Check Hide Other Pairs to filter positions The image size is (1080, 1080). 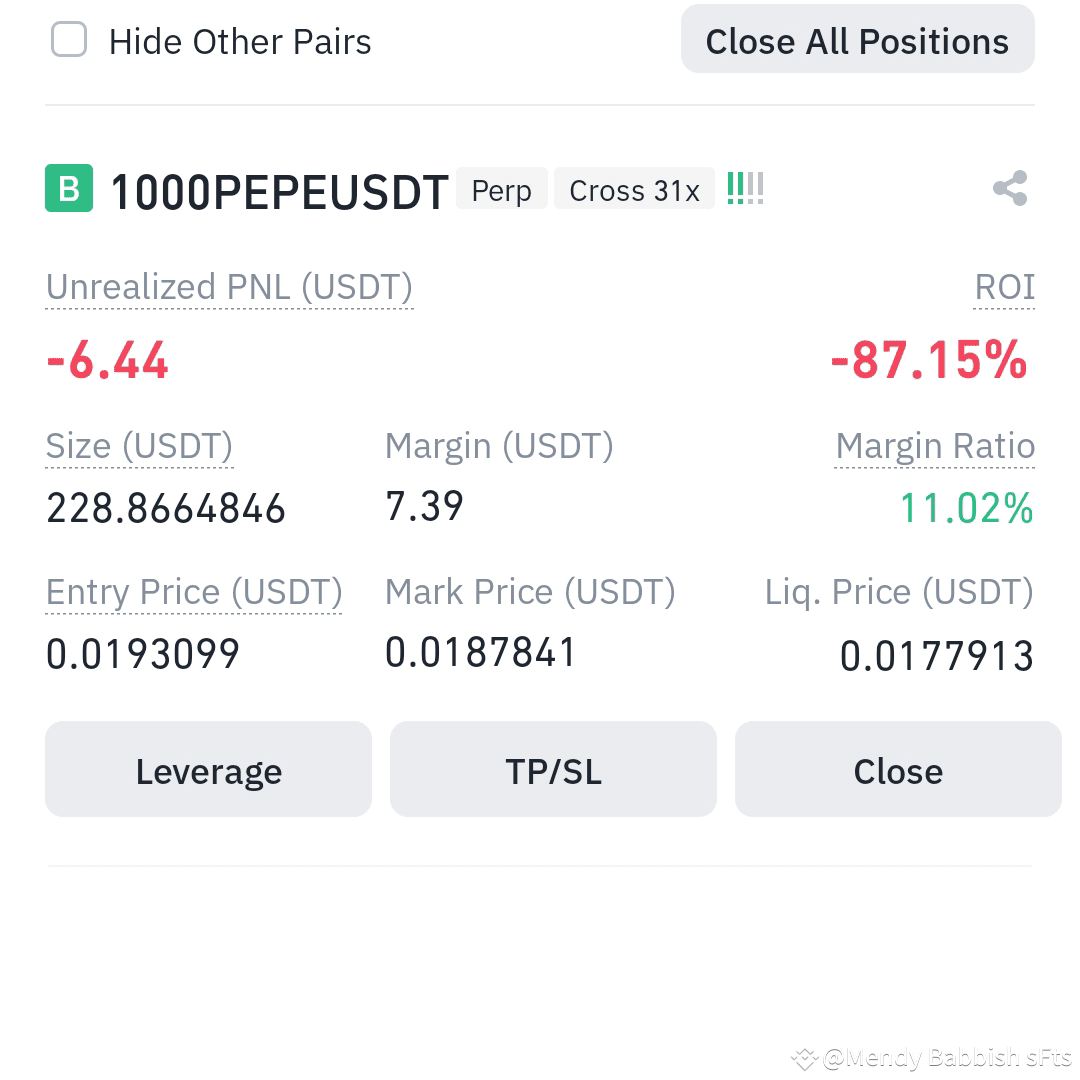tap(68, 40)
